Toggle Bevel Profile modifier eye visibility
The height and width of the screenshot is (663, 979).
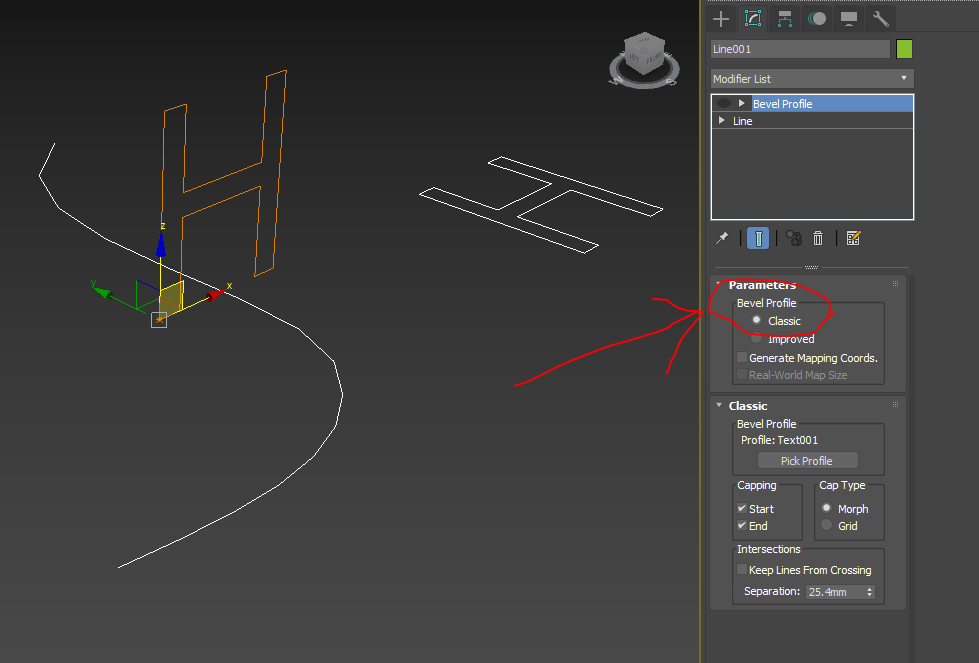point(724,104)
